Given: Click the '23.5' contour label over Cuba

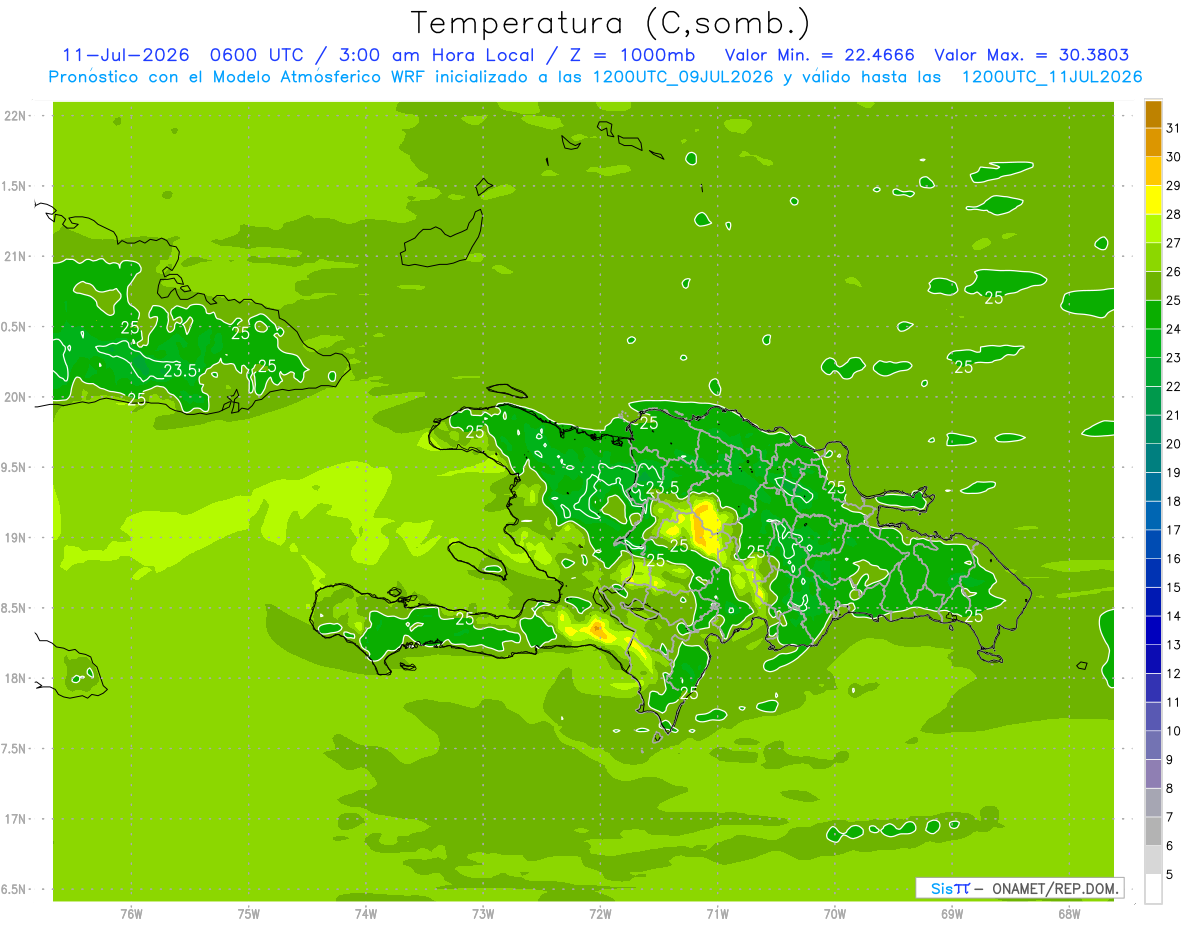Looking at the screenshot, I should 180,370.
